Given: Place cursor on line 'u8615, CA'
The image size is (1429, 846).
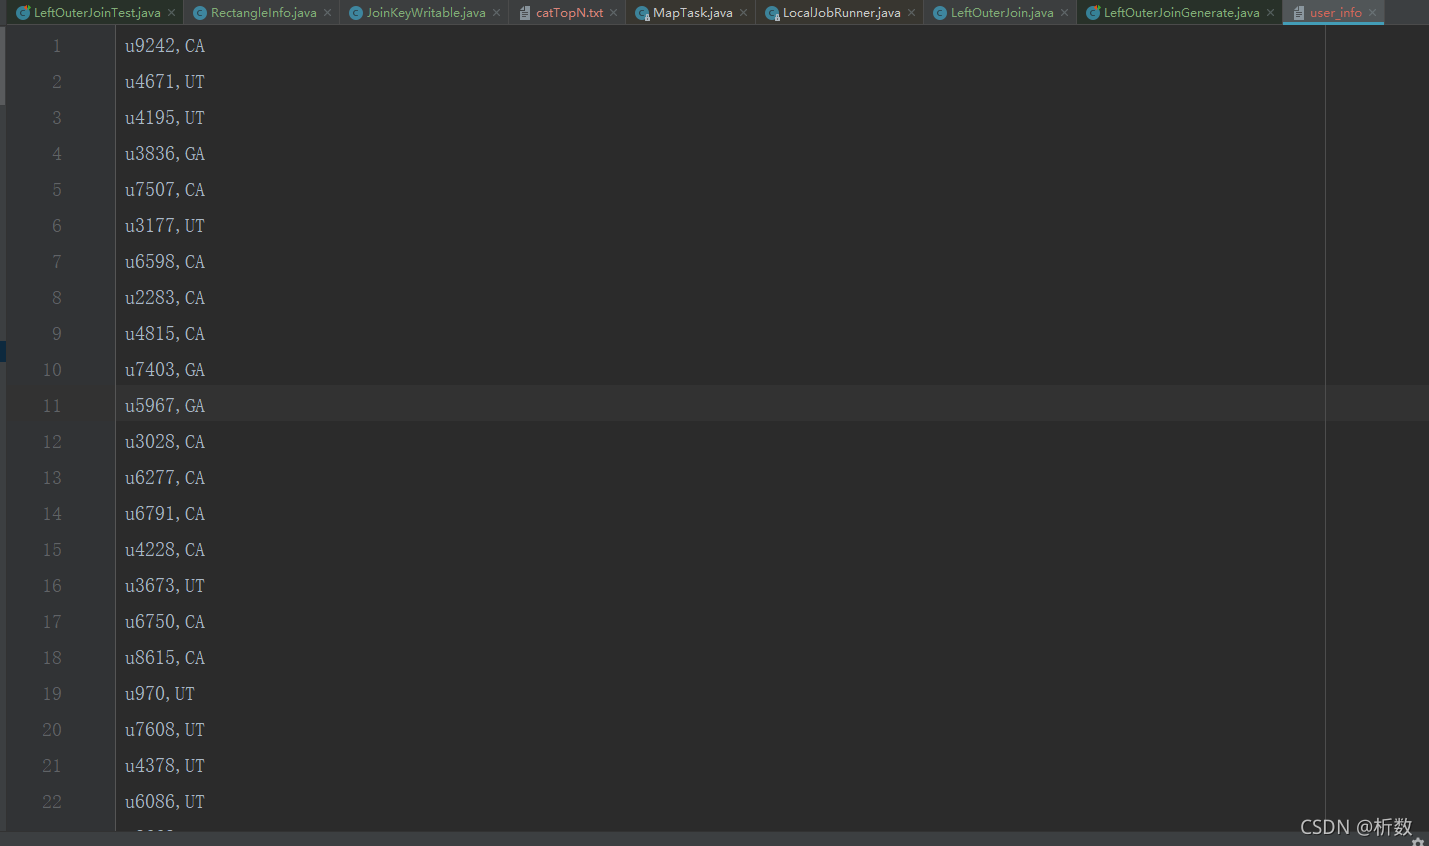Looking at the screenshot, I should click(x=165, y=658).
